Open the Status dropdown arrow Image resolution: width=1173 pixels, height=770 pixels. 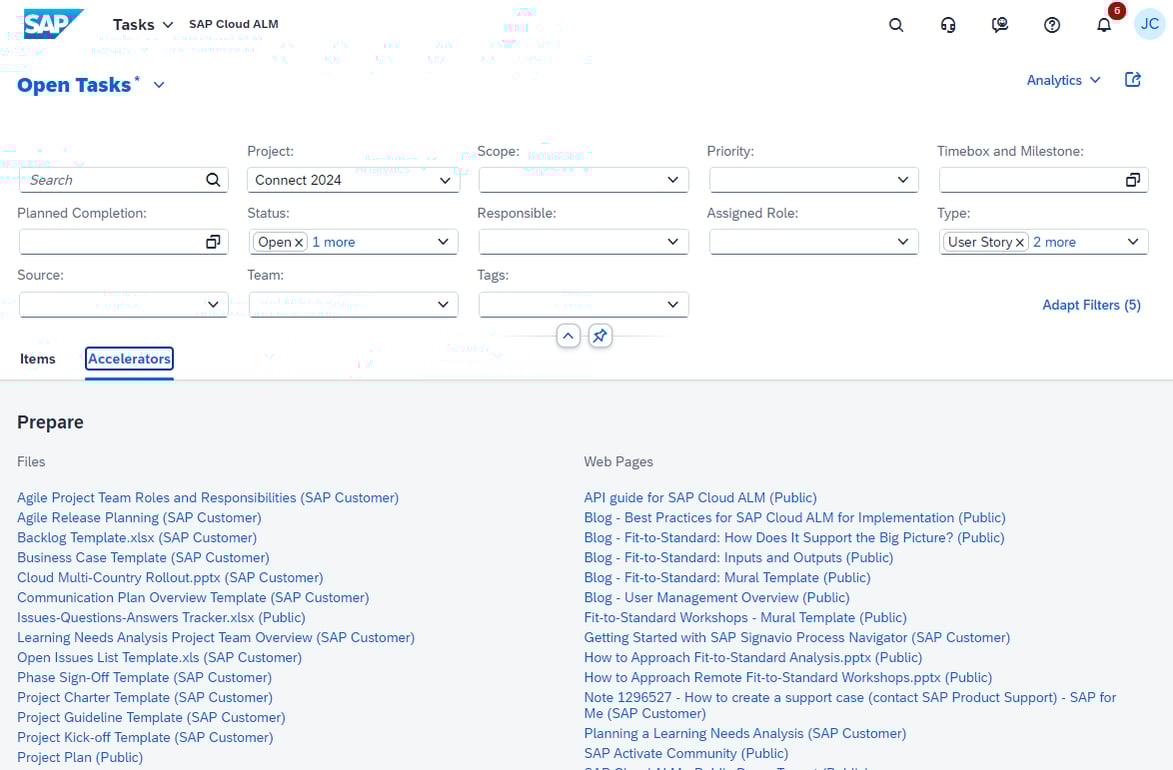coord(443,242)
